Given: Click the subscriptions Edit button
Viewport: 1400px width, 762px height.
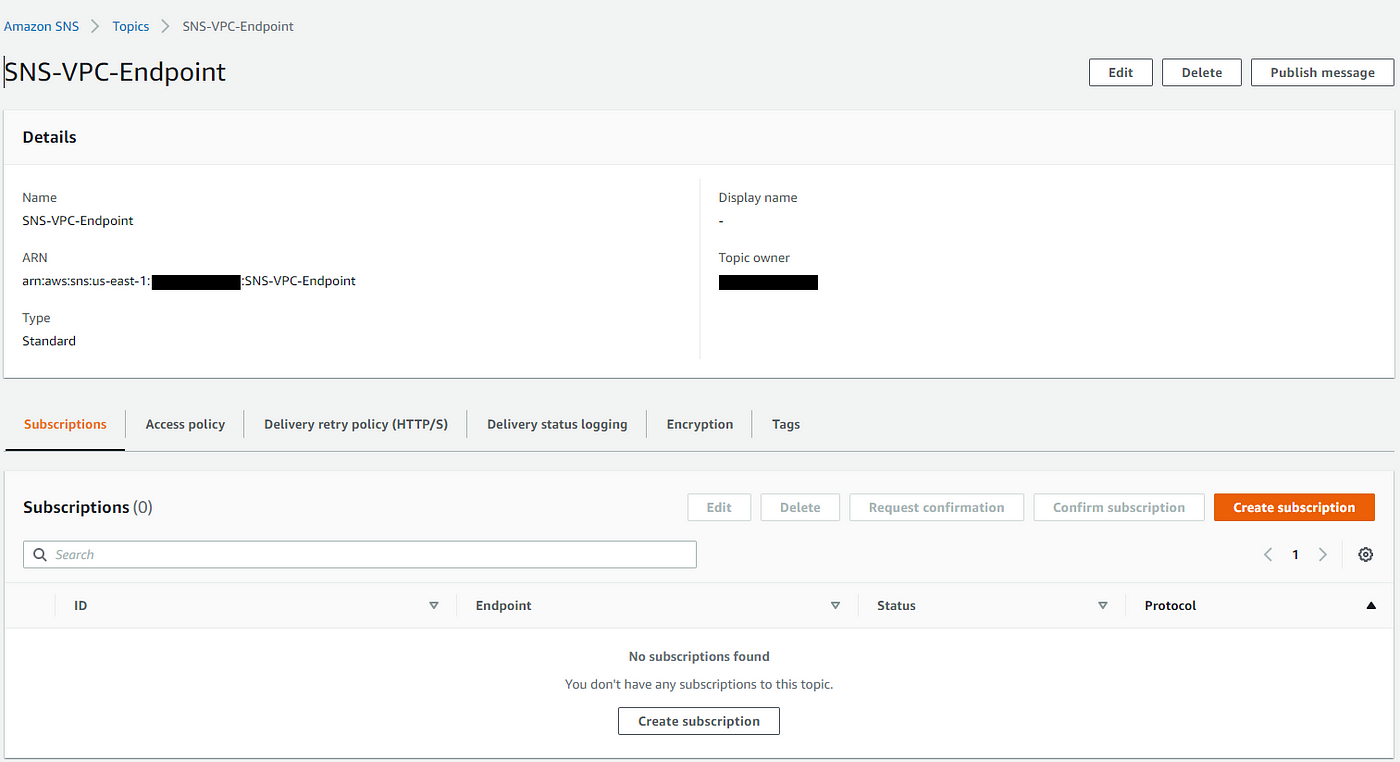Looking at the screenshot, I should pyautogui.click(x=719, y=507).
